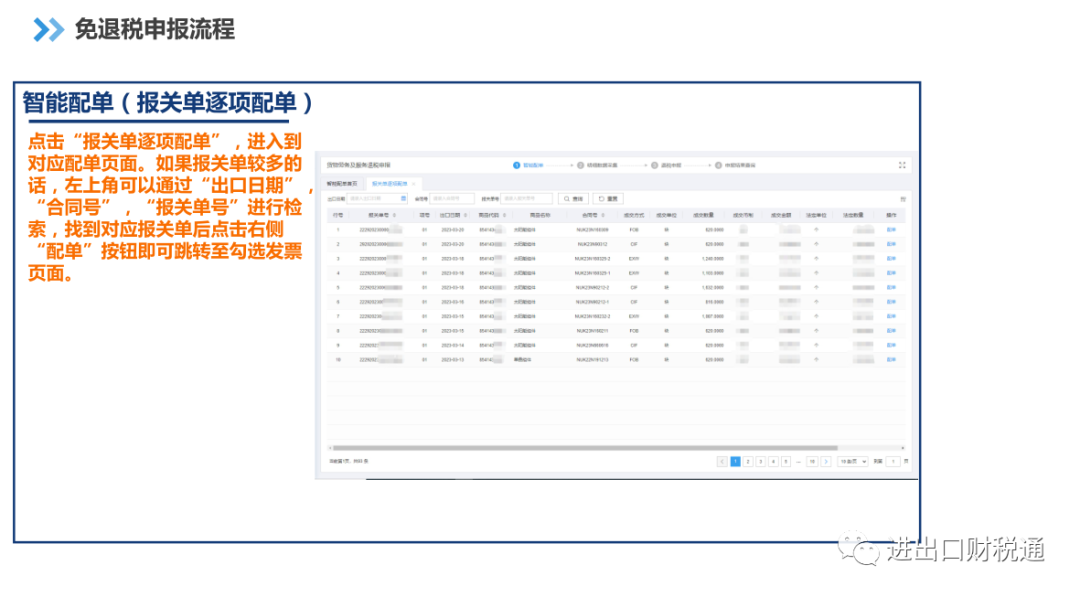Select step 4 申报结果查询 in the progress bar
The width and height of the screenshot is (1080, 597).
[x=736, y=165]
